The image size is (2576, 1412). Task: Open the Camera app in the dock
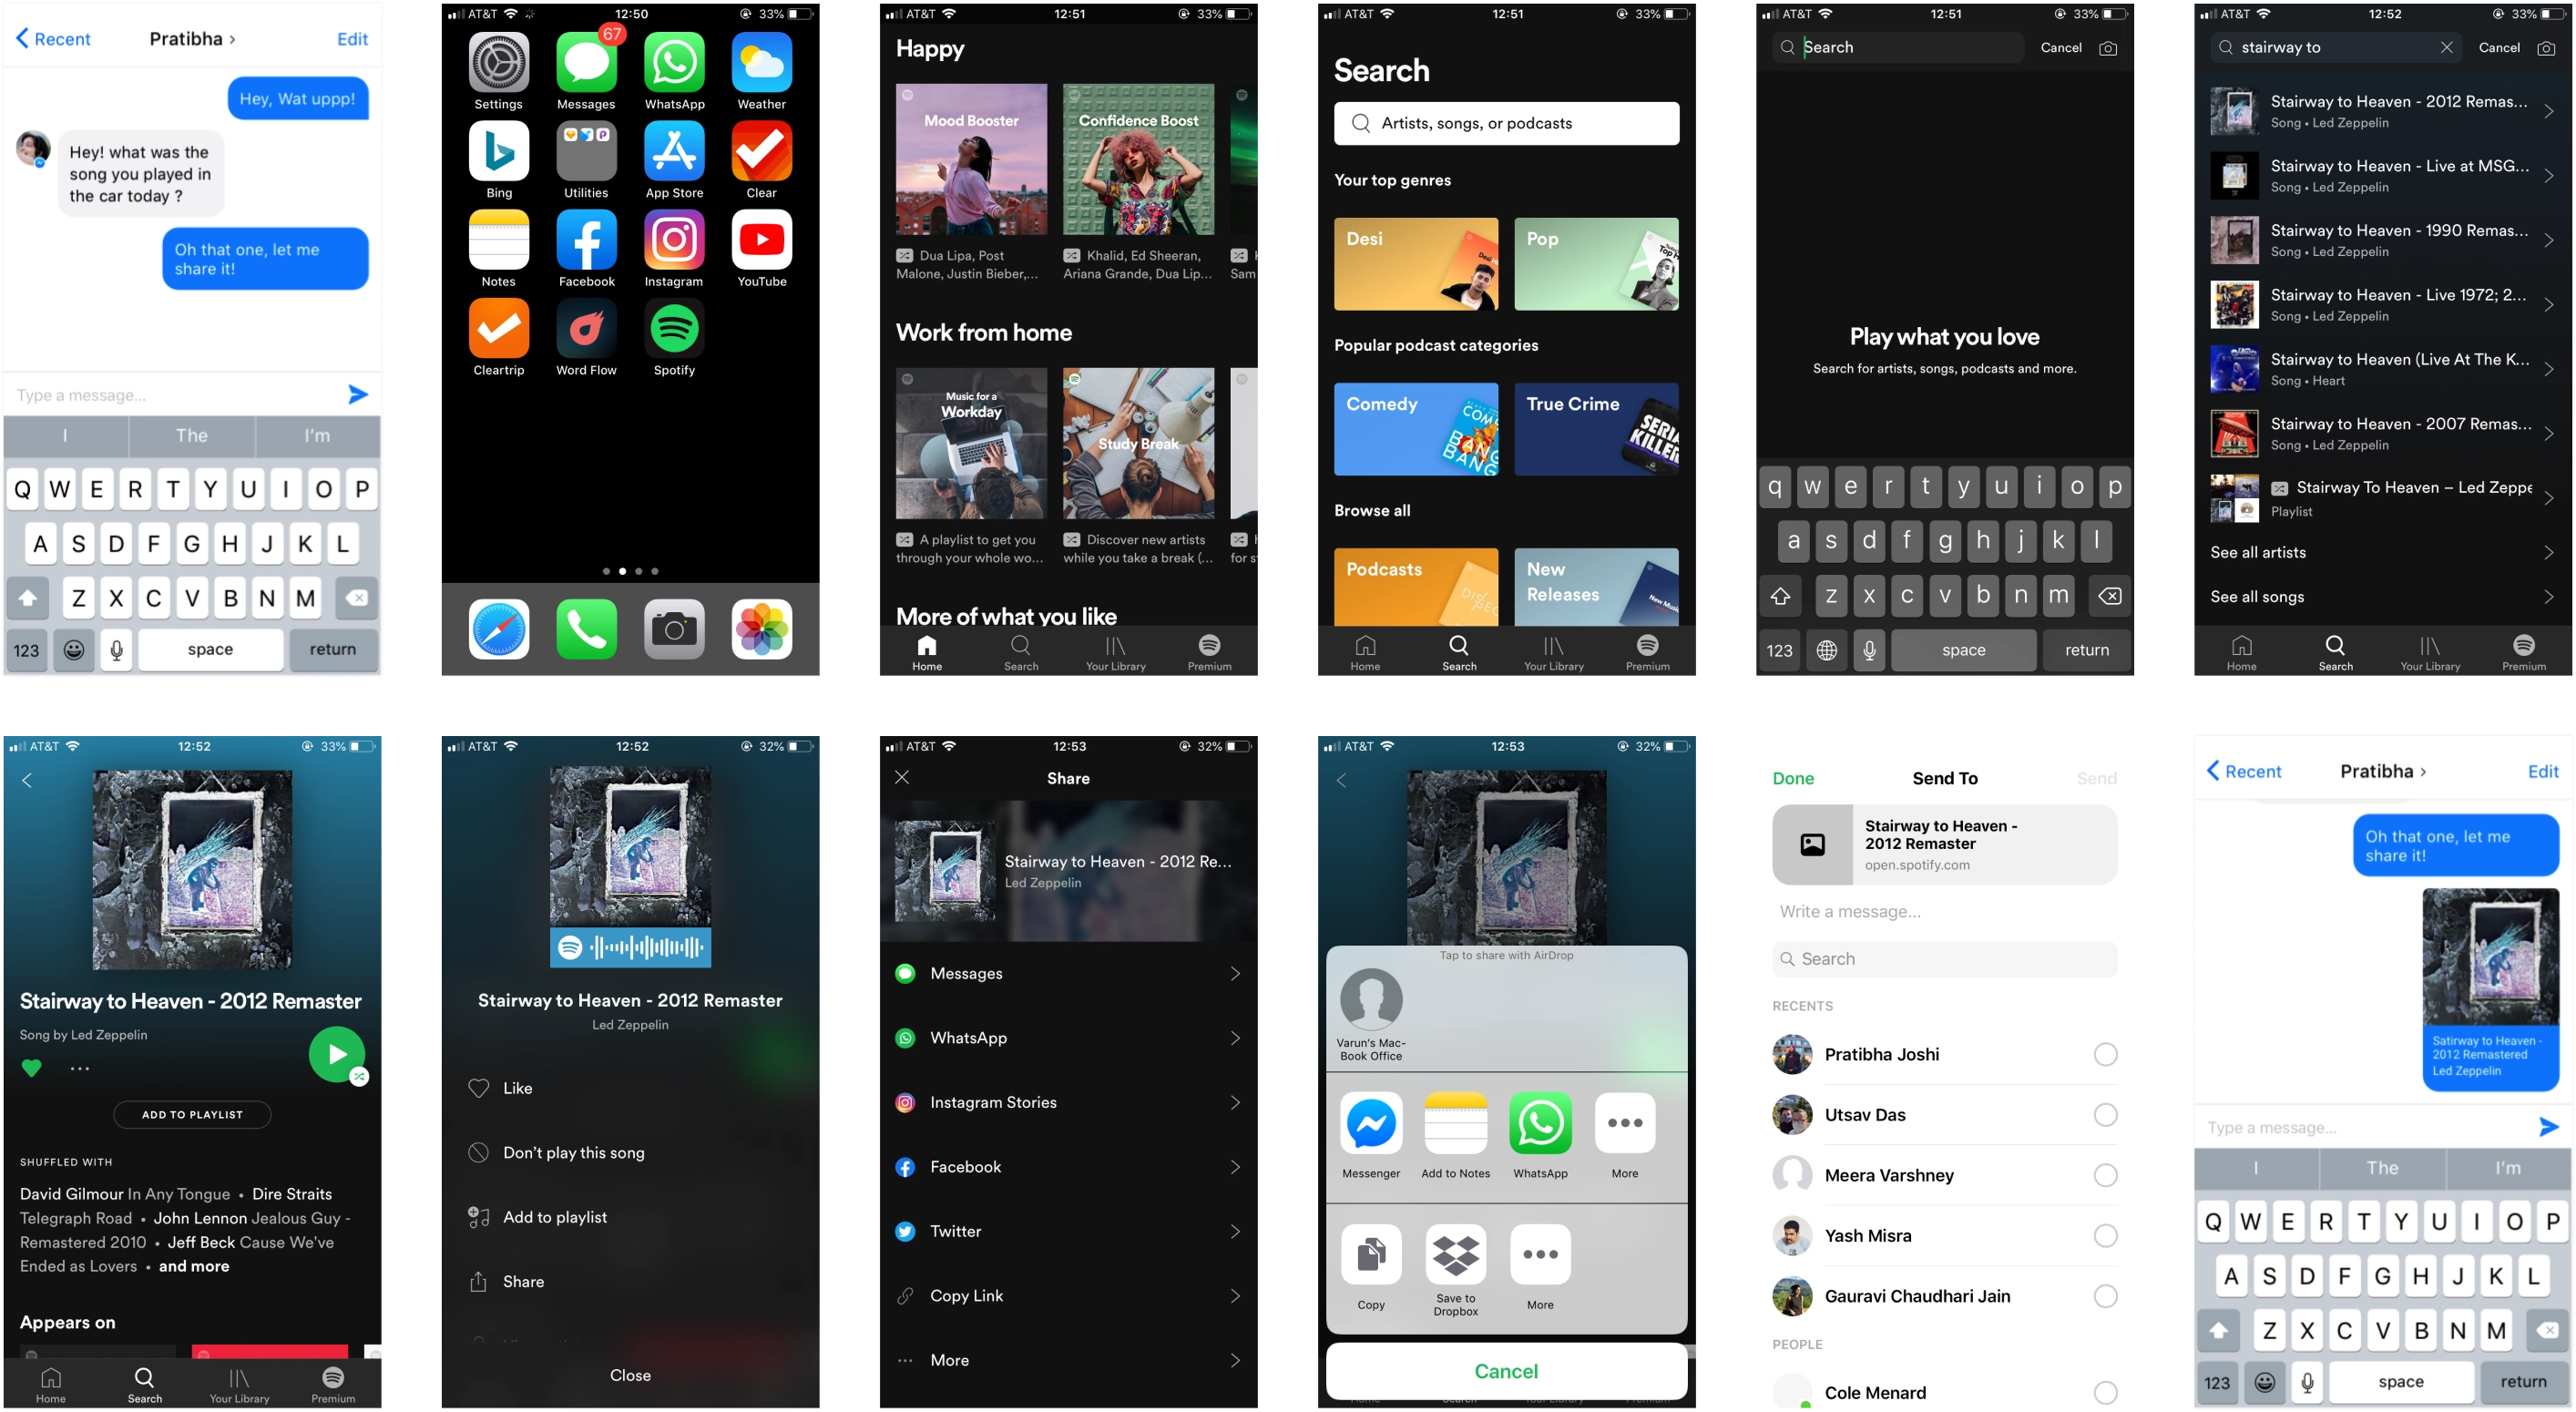674,629
